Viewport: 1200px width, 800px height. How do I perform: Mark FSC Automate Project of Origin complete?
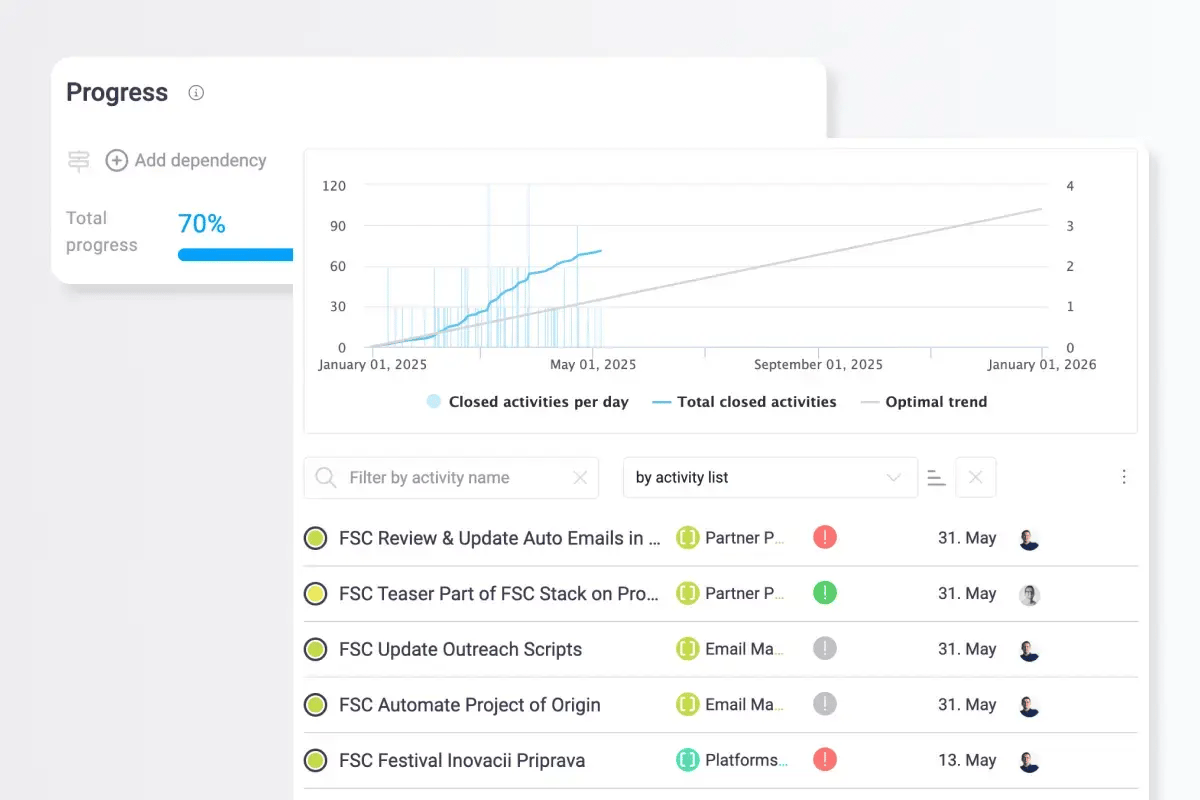[315, 705]
